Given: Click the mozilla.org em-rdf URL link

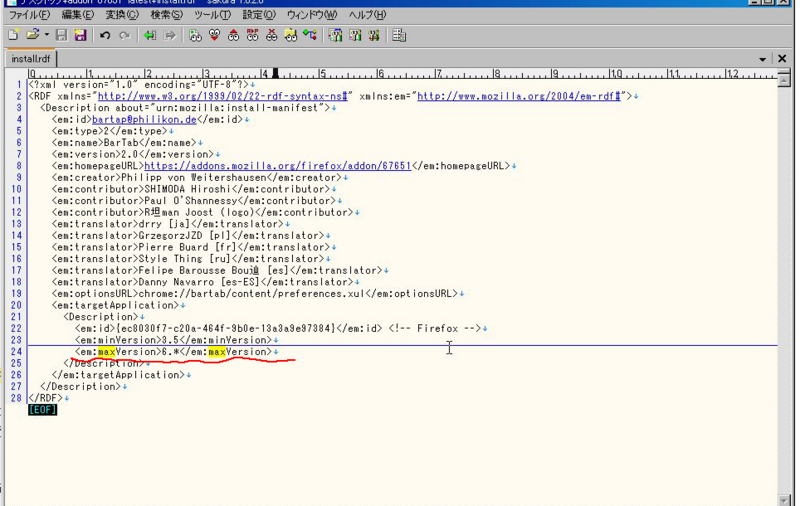Looking at the screenshot, I should (519, 96).
